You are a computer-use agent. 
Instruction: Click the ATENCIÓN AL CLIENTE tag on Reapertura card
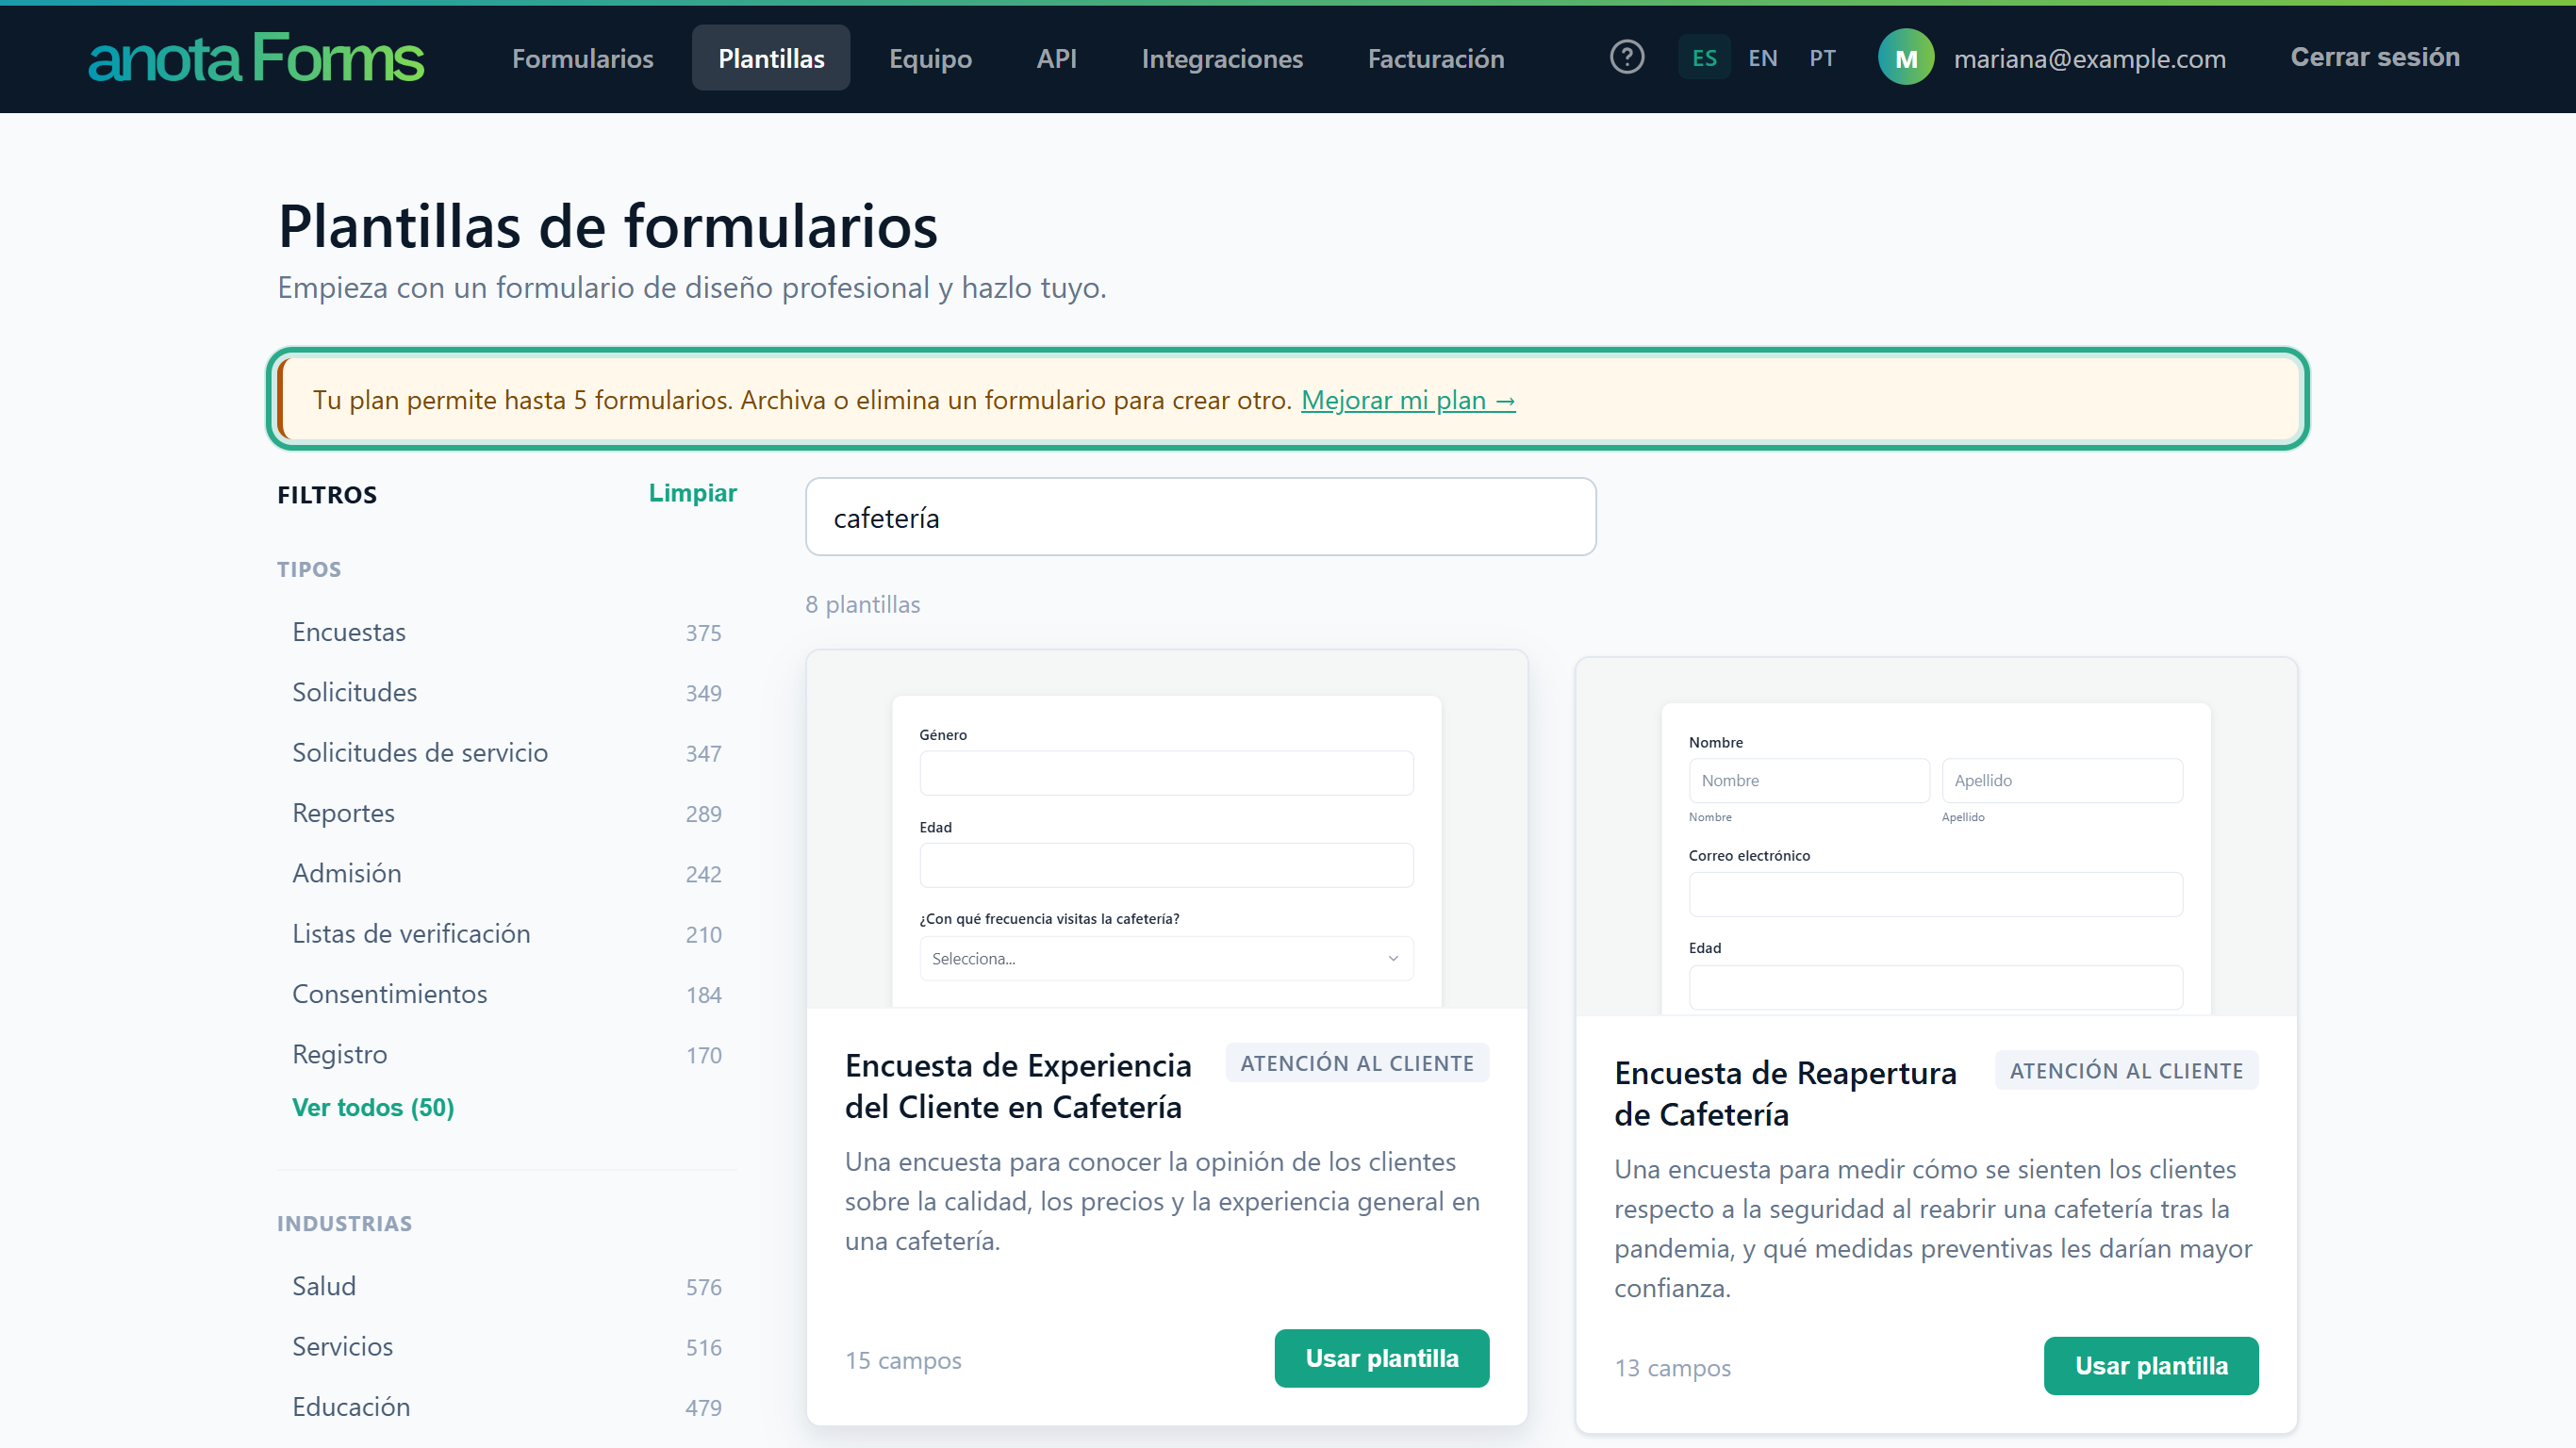pos(2126,1071)
